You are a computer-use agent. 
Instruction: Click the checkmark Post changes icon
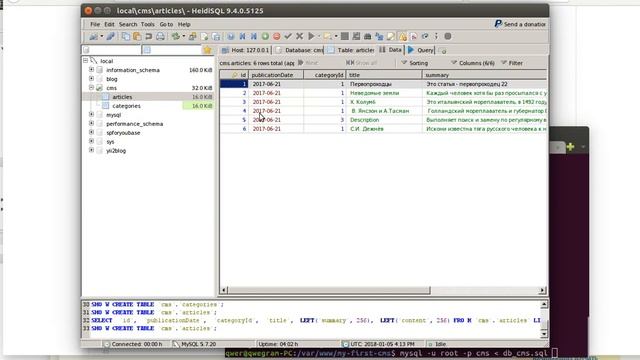tap(288, 37)
